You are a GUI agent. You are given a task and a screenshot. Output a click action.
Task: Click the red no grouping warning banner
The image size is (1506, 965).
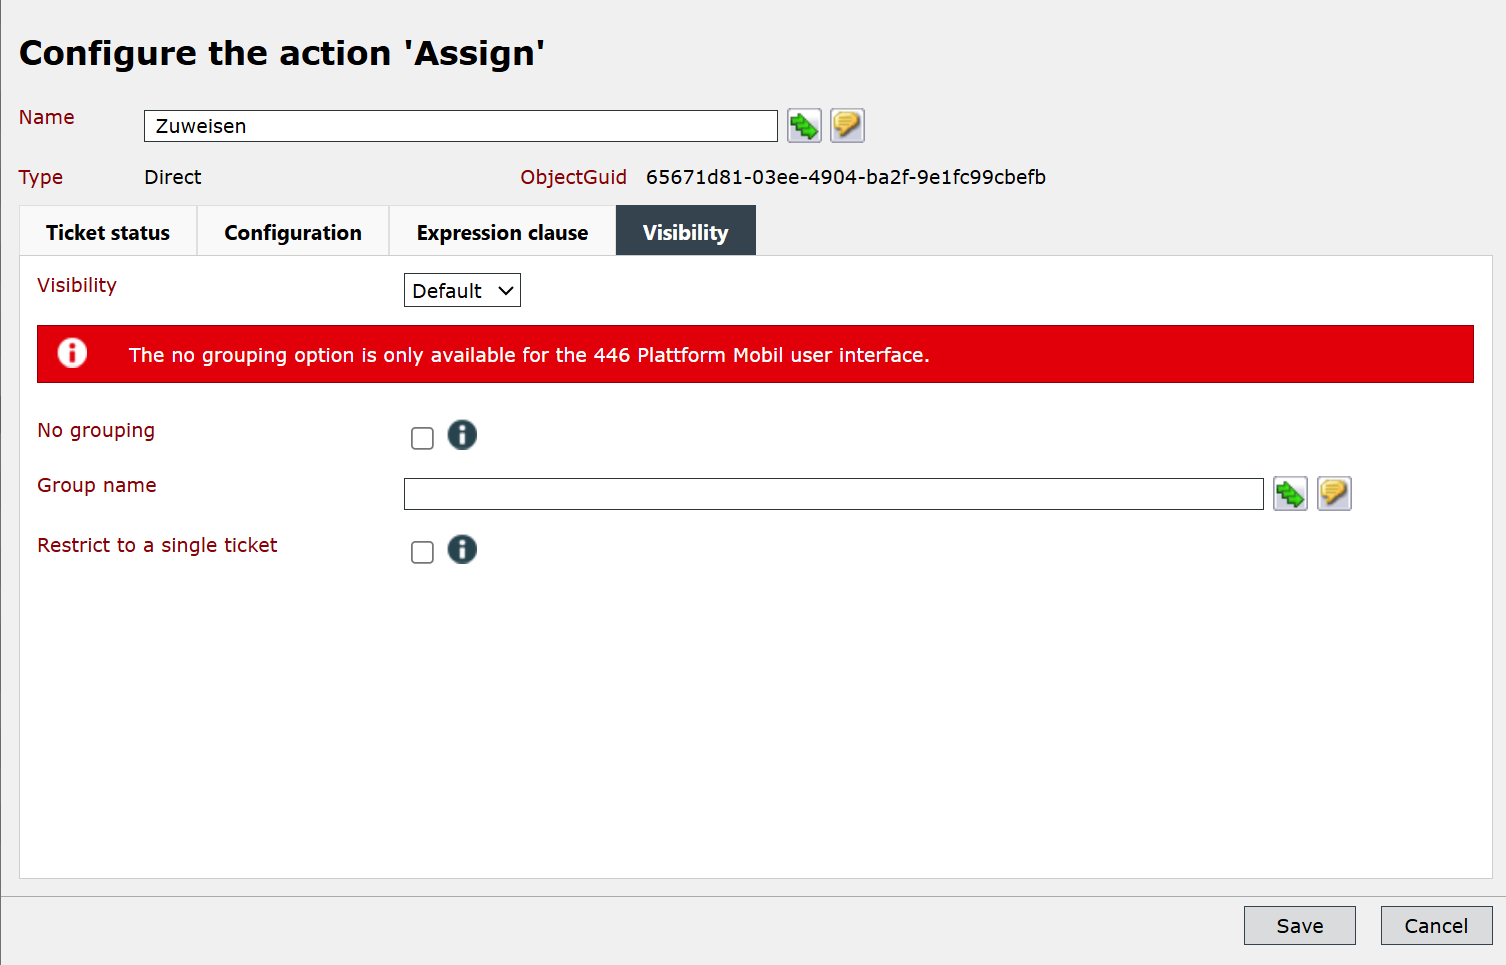coord(755,354)
